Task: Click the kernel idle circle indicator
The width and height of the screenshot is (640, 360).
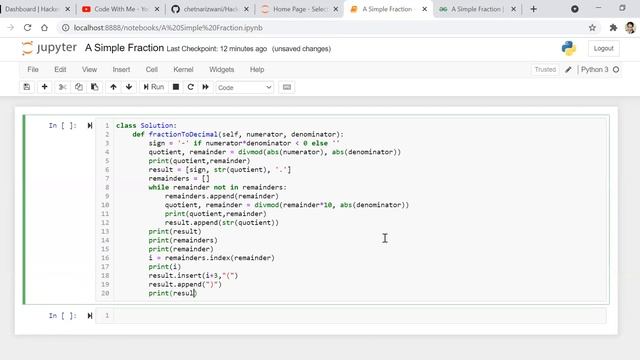Action: tap(616, 69)
